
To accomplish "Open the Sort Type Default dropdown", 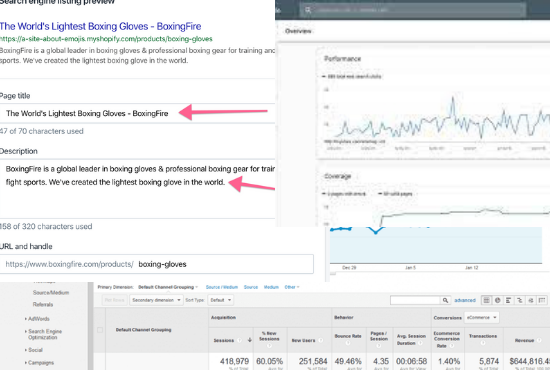I will click(x=221, y=300).
